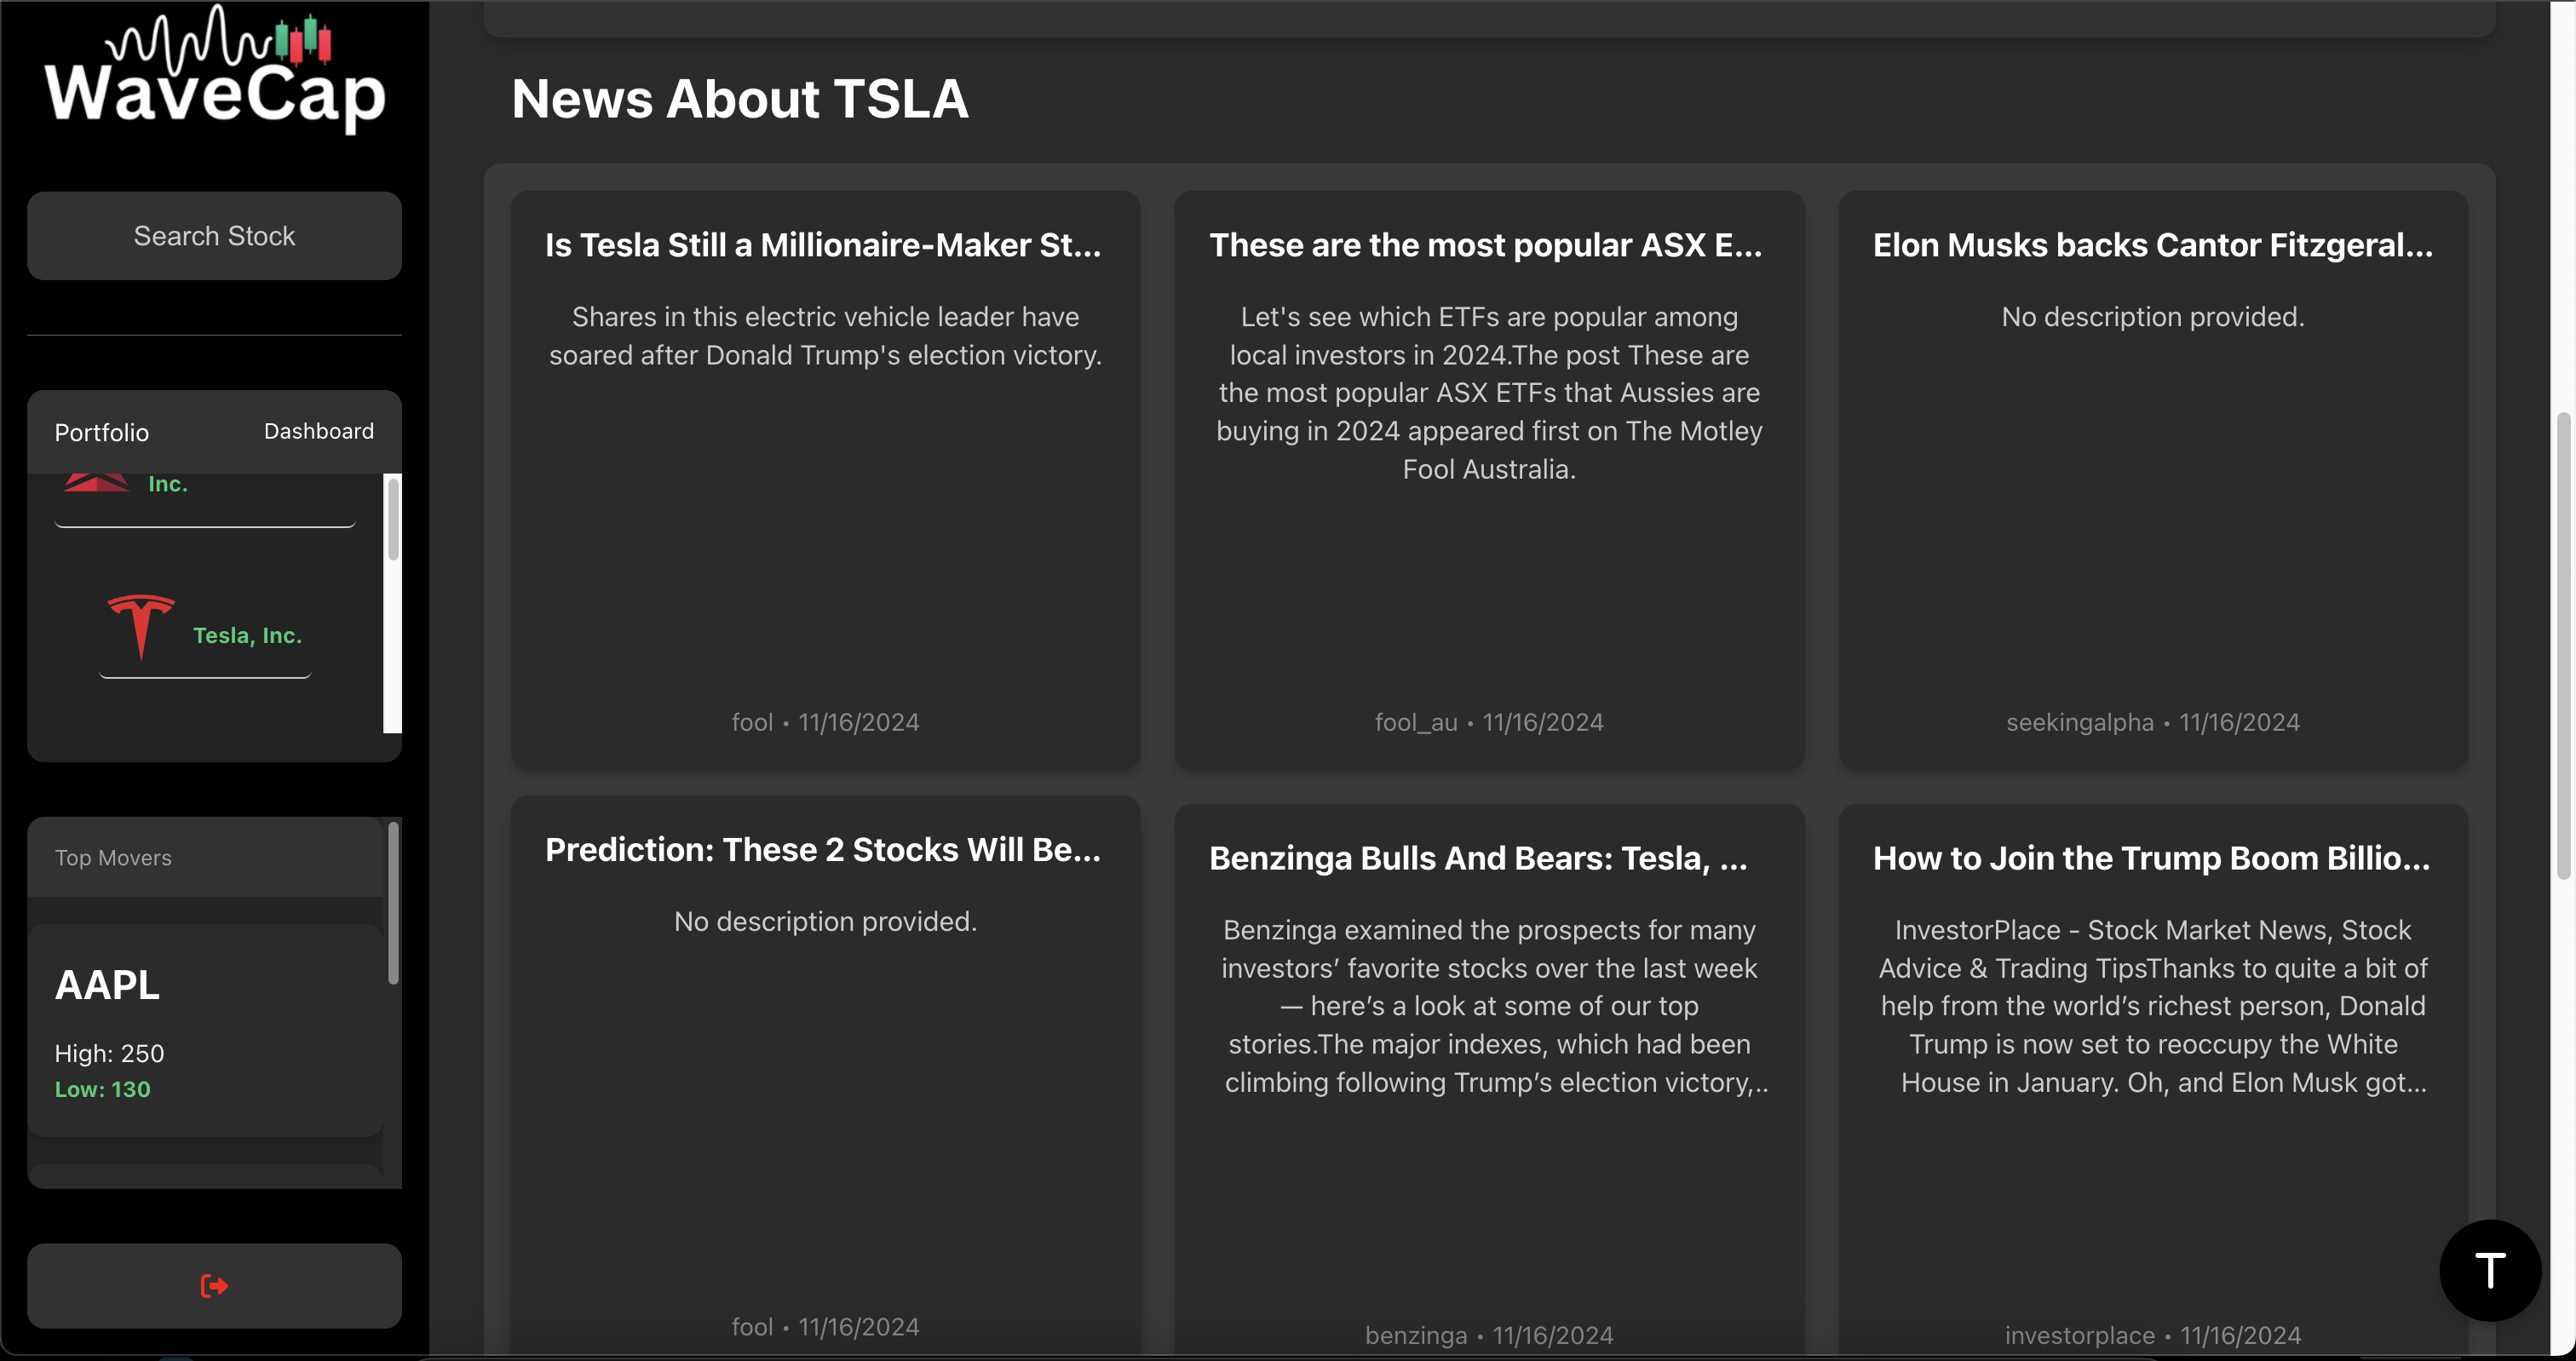The height and width of the screenshot is (1361, 2576).
Task: Click the WaveCap logo
Action: pos(214,70)
